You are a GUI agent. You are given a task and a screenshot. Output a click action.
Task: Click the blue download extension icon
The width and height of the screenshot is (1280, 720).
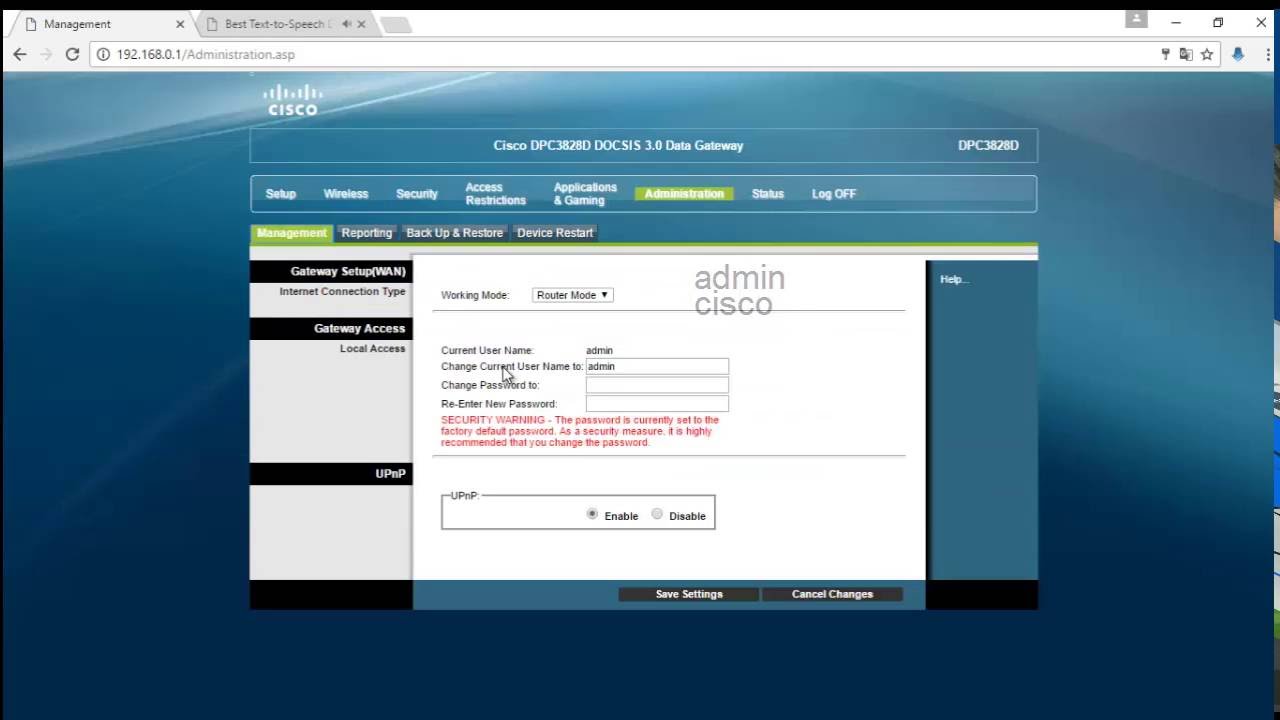point(1238,54)
